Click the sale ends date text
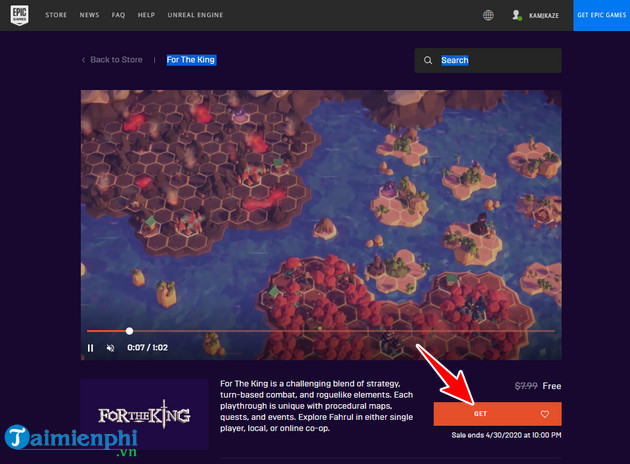 click(x=506, y=435)
